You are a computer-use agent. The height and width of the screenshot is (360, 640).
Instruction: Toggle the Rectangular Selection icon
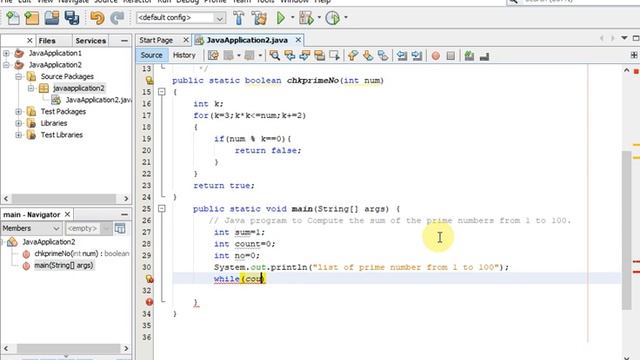[334, 56]
